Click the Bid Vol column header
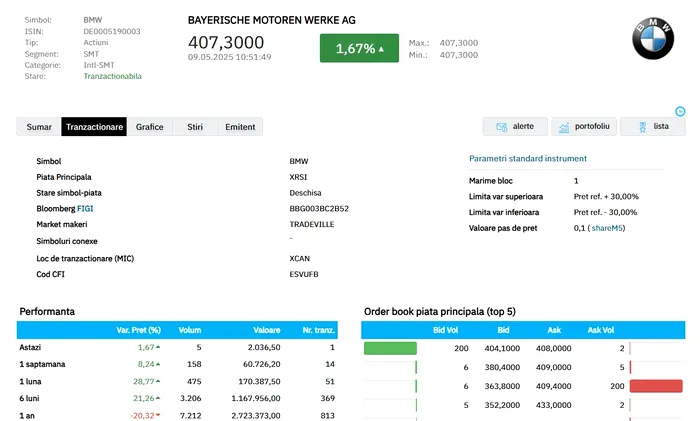700x421 pixels. click(x=446, y=330)
